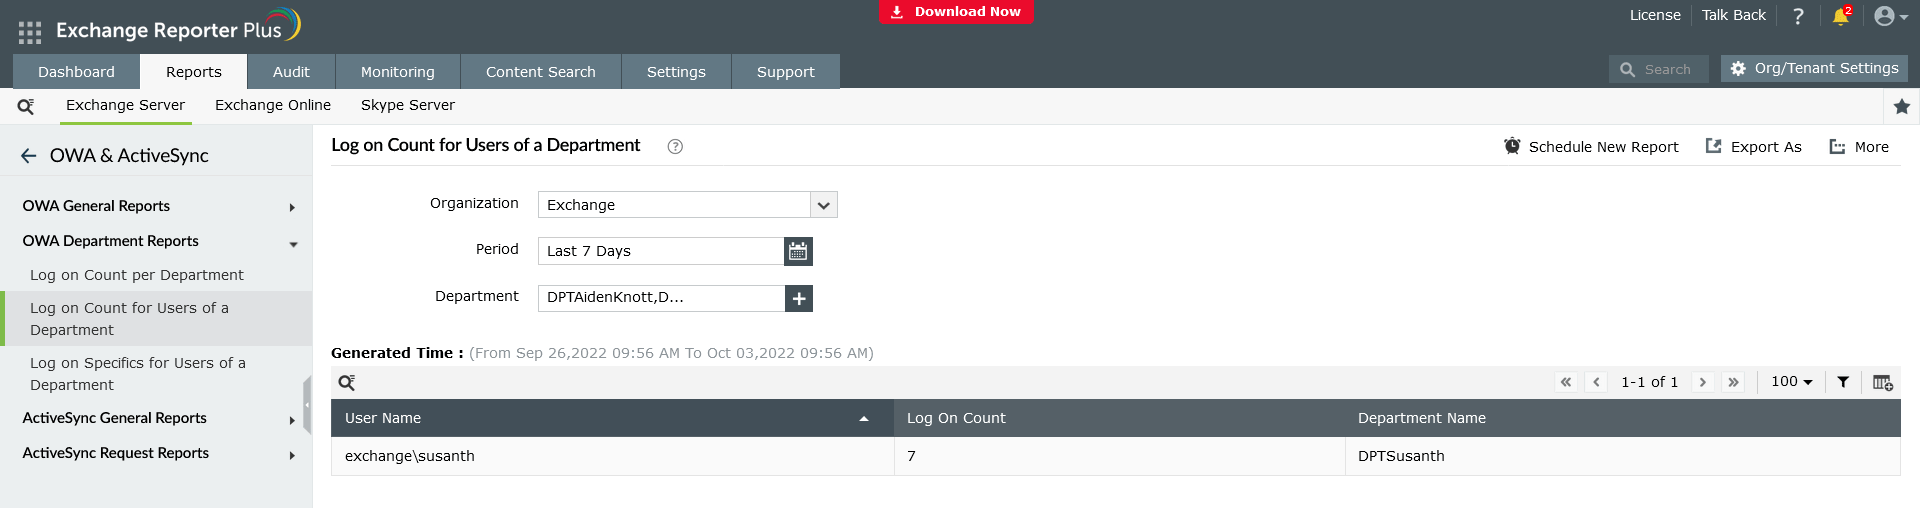Click the report help icon beside the title

(675, 147)
